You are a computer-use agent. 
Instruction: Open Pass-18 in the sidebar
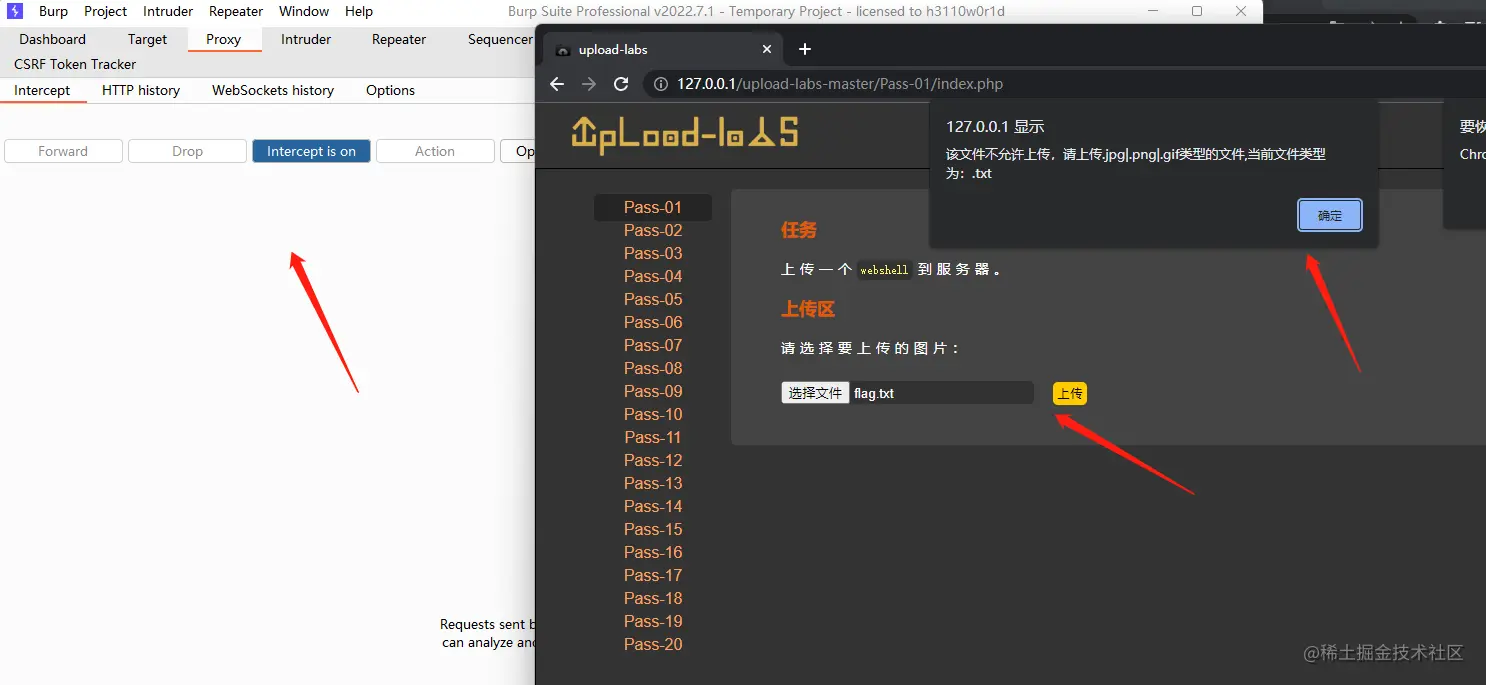coord(653,598)
